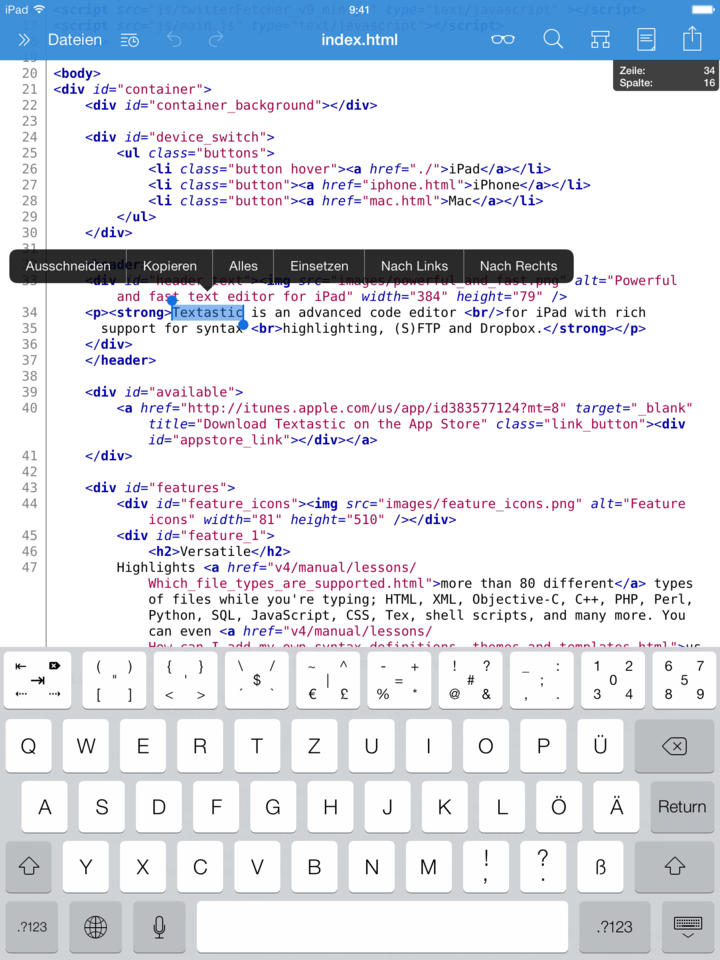Image resolution: width=720 pixels, height=960 pixels.
Task: Choose Ausschneiden in the context menu
Action: pyautogui.click(x=68, y=266)
